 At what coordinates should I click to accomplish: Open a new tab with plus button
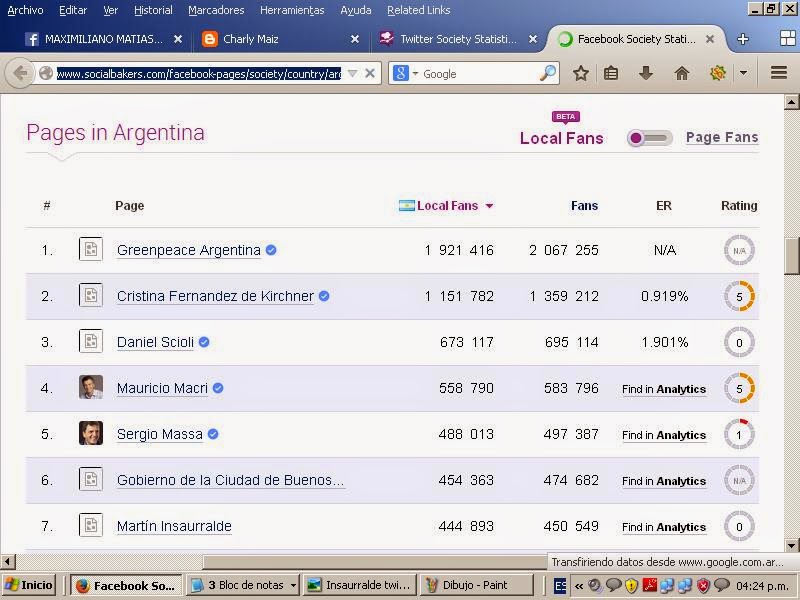pyautogui.click(x=743, y=39)
